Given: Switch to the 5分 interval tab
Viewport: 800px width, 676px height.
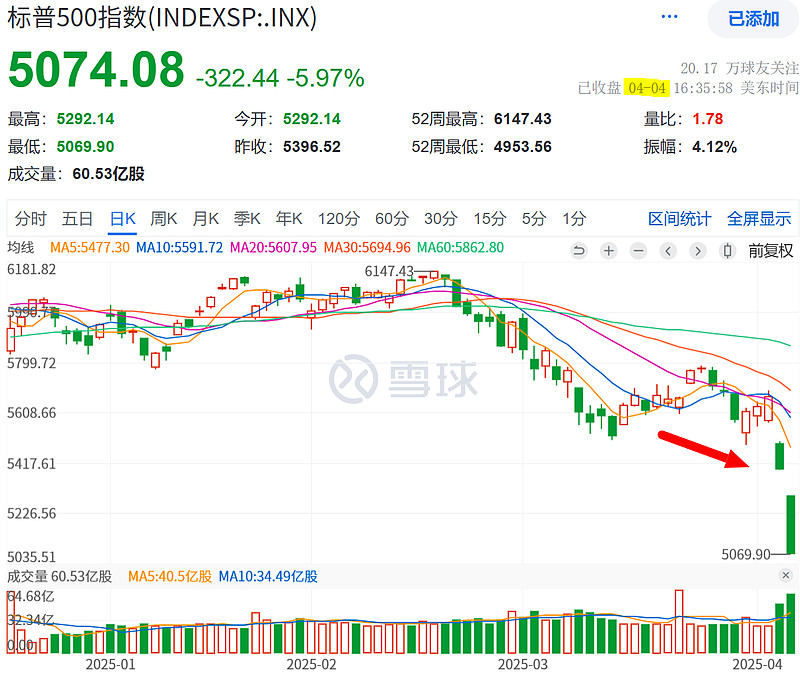Looking at the screenshot, I should pos(534,219).
